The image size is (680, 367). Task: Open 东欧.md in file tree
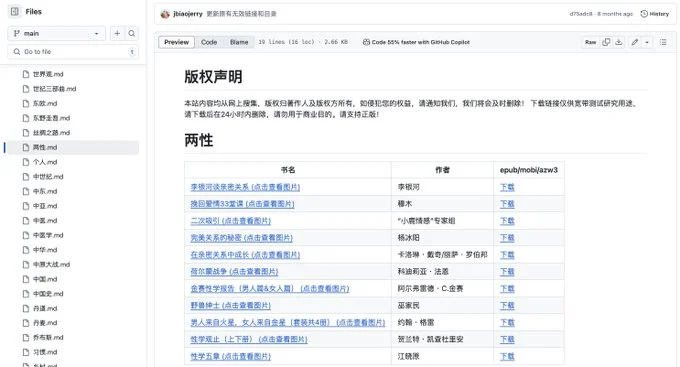[x=45, y=104]
